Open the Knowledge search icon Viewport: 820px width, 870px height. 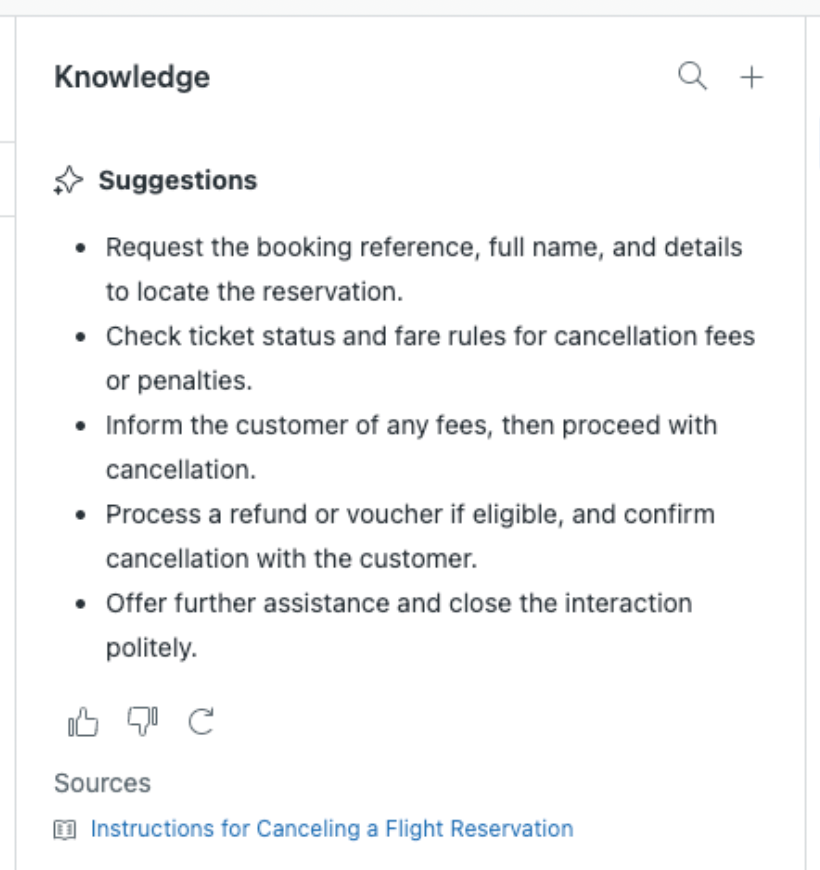[692, 76]
